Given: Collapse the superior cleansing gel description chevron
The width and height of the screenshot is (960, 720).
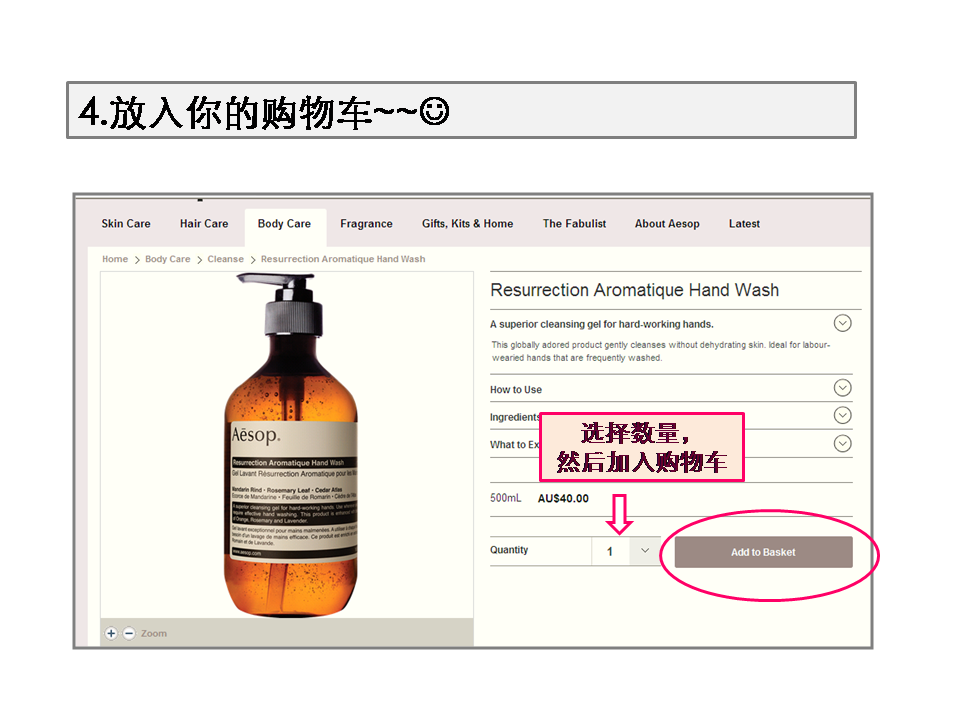Looking at the screenshot, I should pos(842,323).
